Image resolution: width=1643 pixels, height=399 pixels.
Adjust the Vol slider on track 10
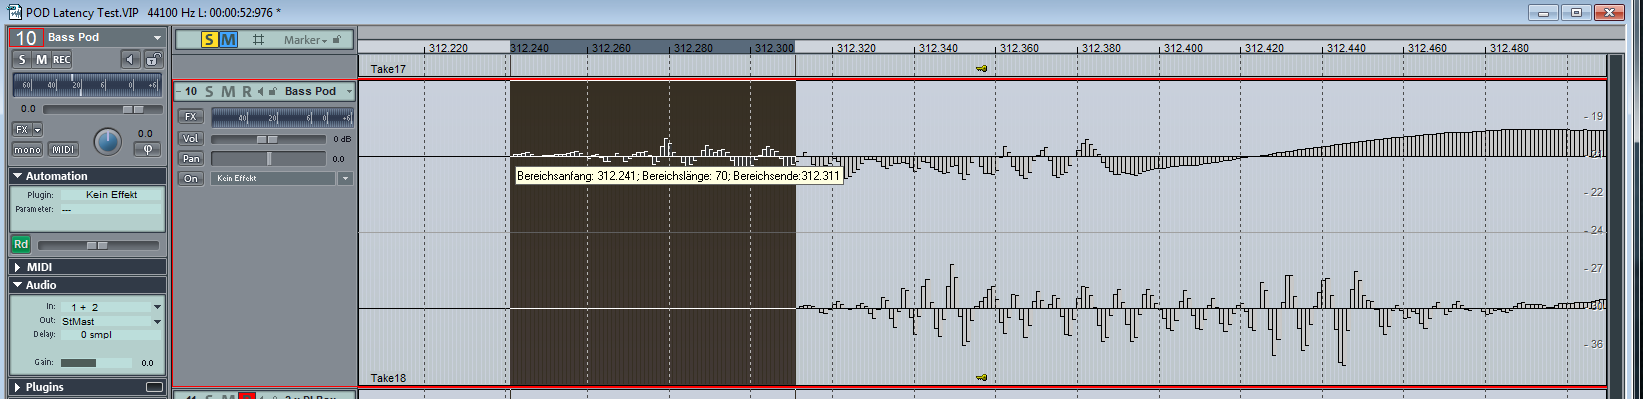(268, 139)
